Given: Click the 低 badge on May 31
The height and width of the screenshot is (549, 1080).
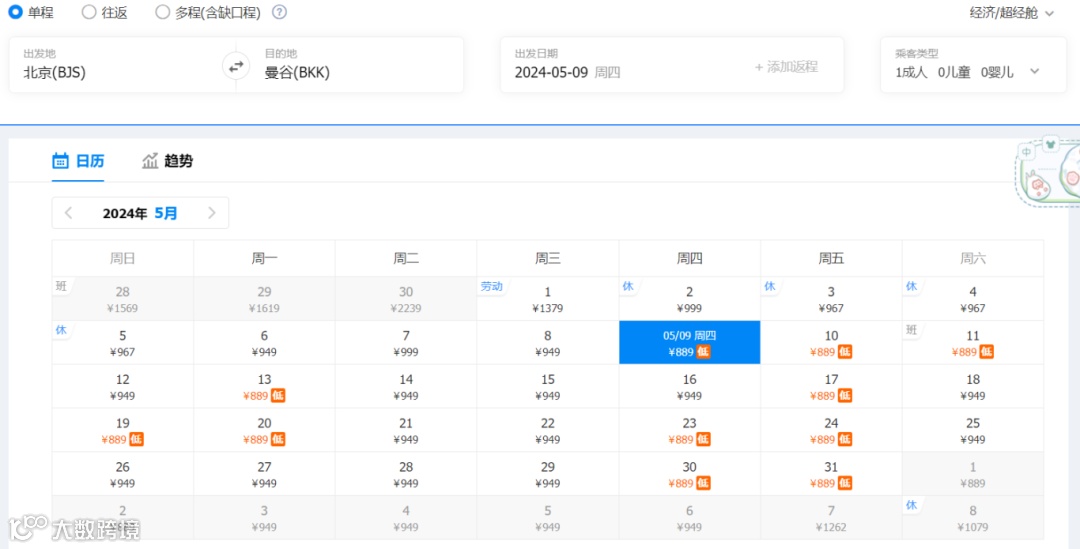Looking at the screenshot, I should pyautogui.click(x=844, y=483).
